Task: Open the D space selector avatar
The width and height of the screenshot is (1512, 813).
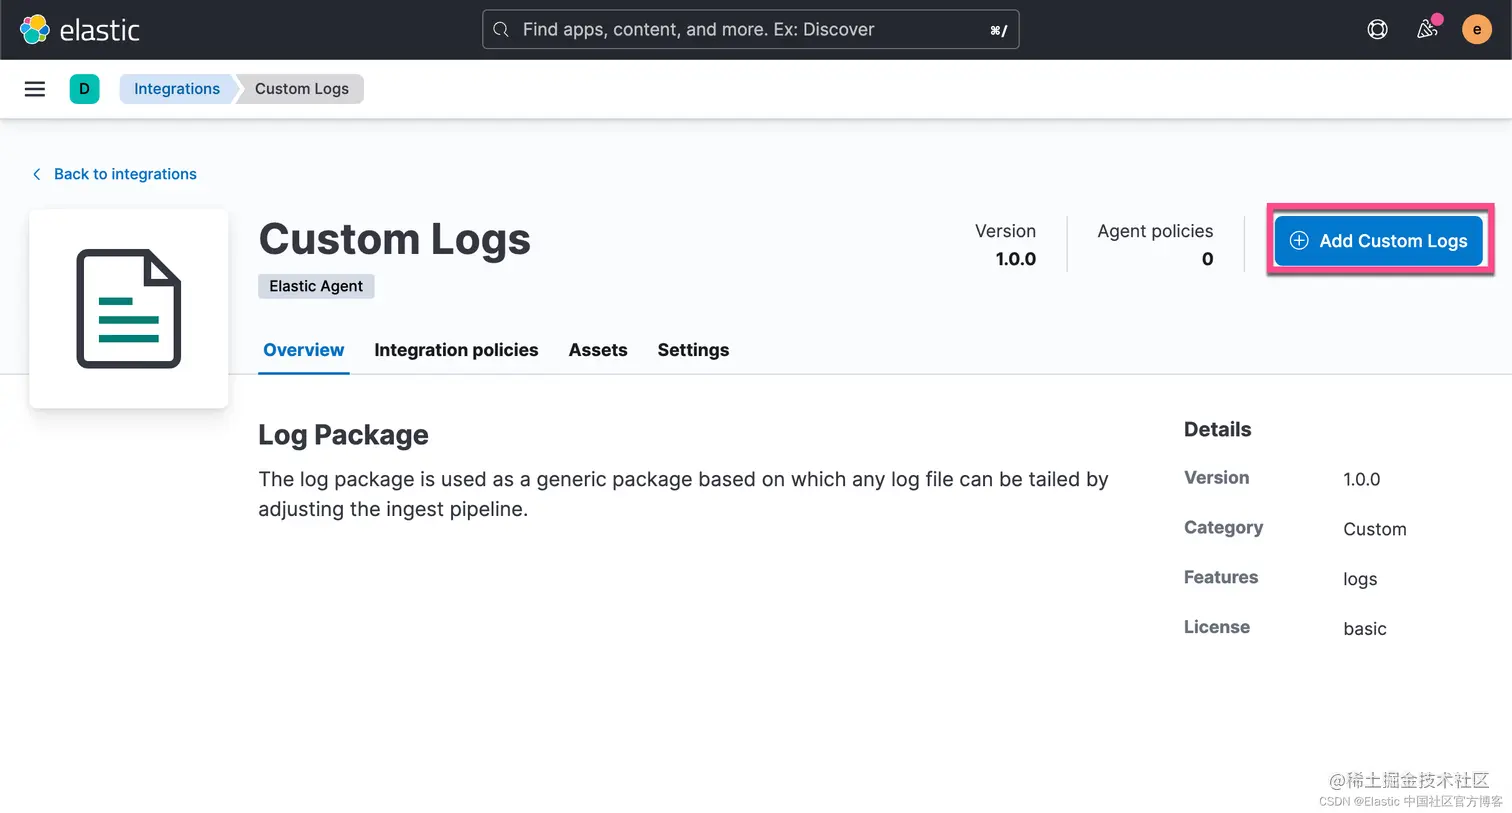Action: click(84, 89)
